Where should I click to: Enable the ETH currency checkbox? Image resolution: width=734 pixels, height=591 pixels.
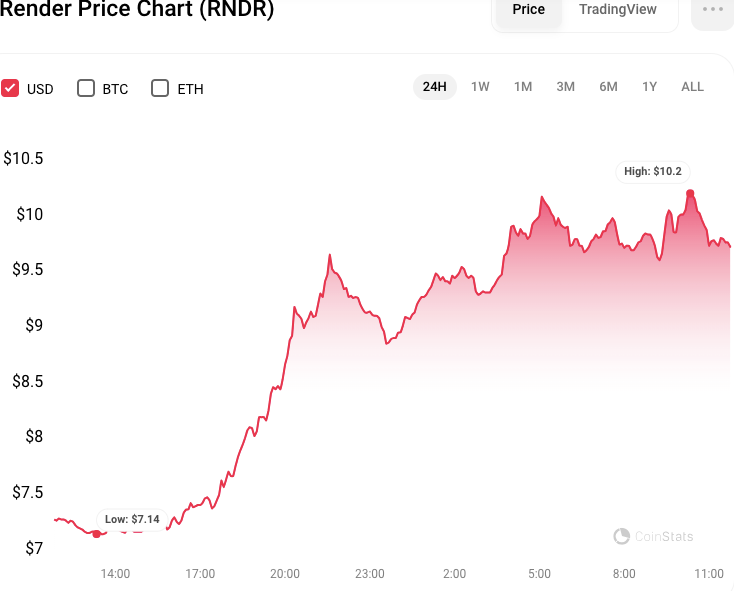tap(160, 88)
